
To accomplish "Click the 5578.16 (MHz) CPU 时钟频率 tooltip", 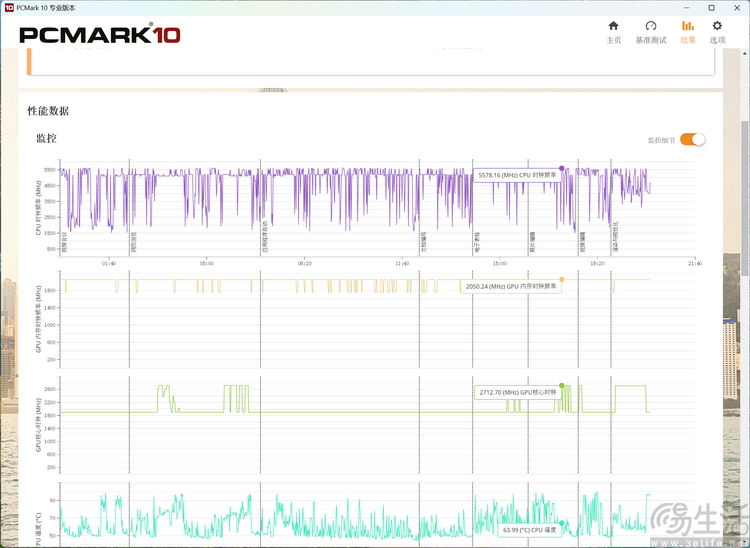I will (x=518, y=175).
